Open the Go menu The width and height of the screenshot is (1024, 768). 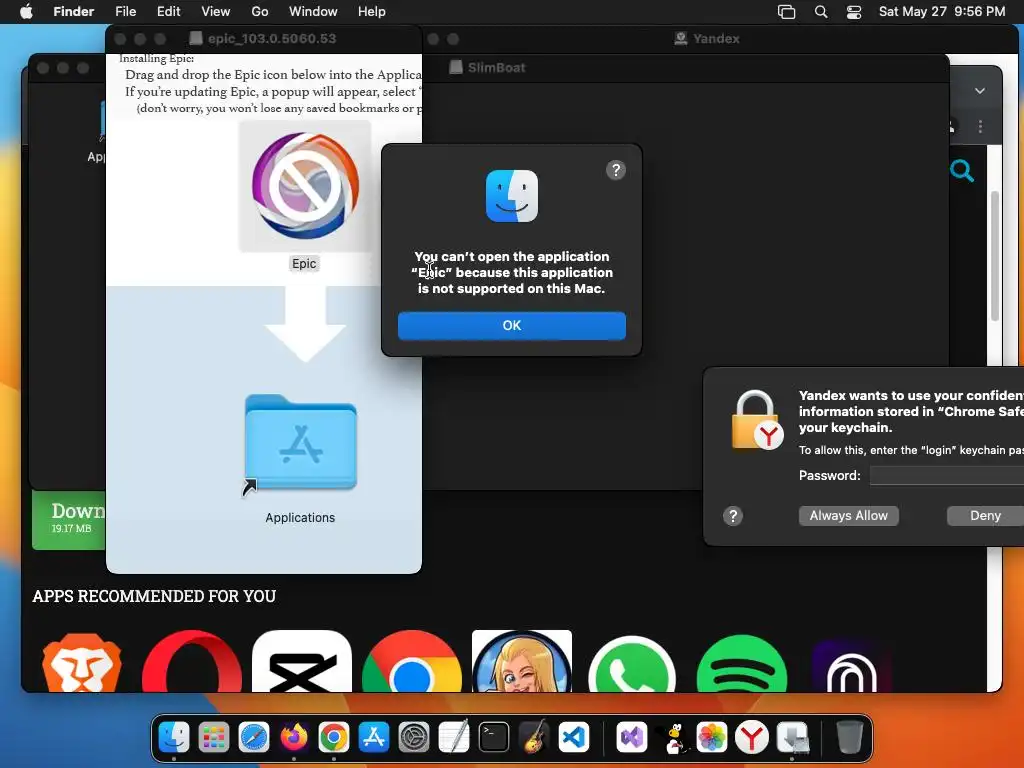[260, 12]
